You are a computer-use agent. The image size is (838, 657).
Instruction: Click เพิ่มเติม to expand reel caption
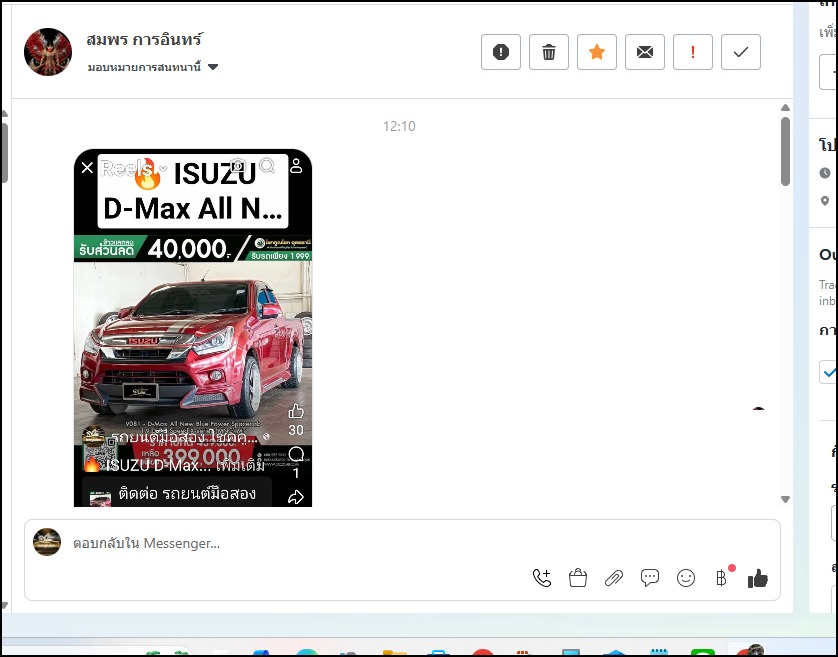tap(240, 465)
